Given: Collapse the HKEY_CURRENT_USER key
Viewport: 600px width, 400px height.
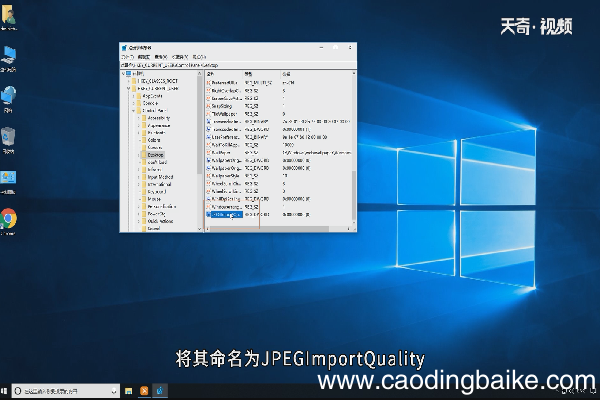Looking at the screenshot, I should tap(129, 88).
